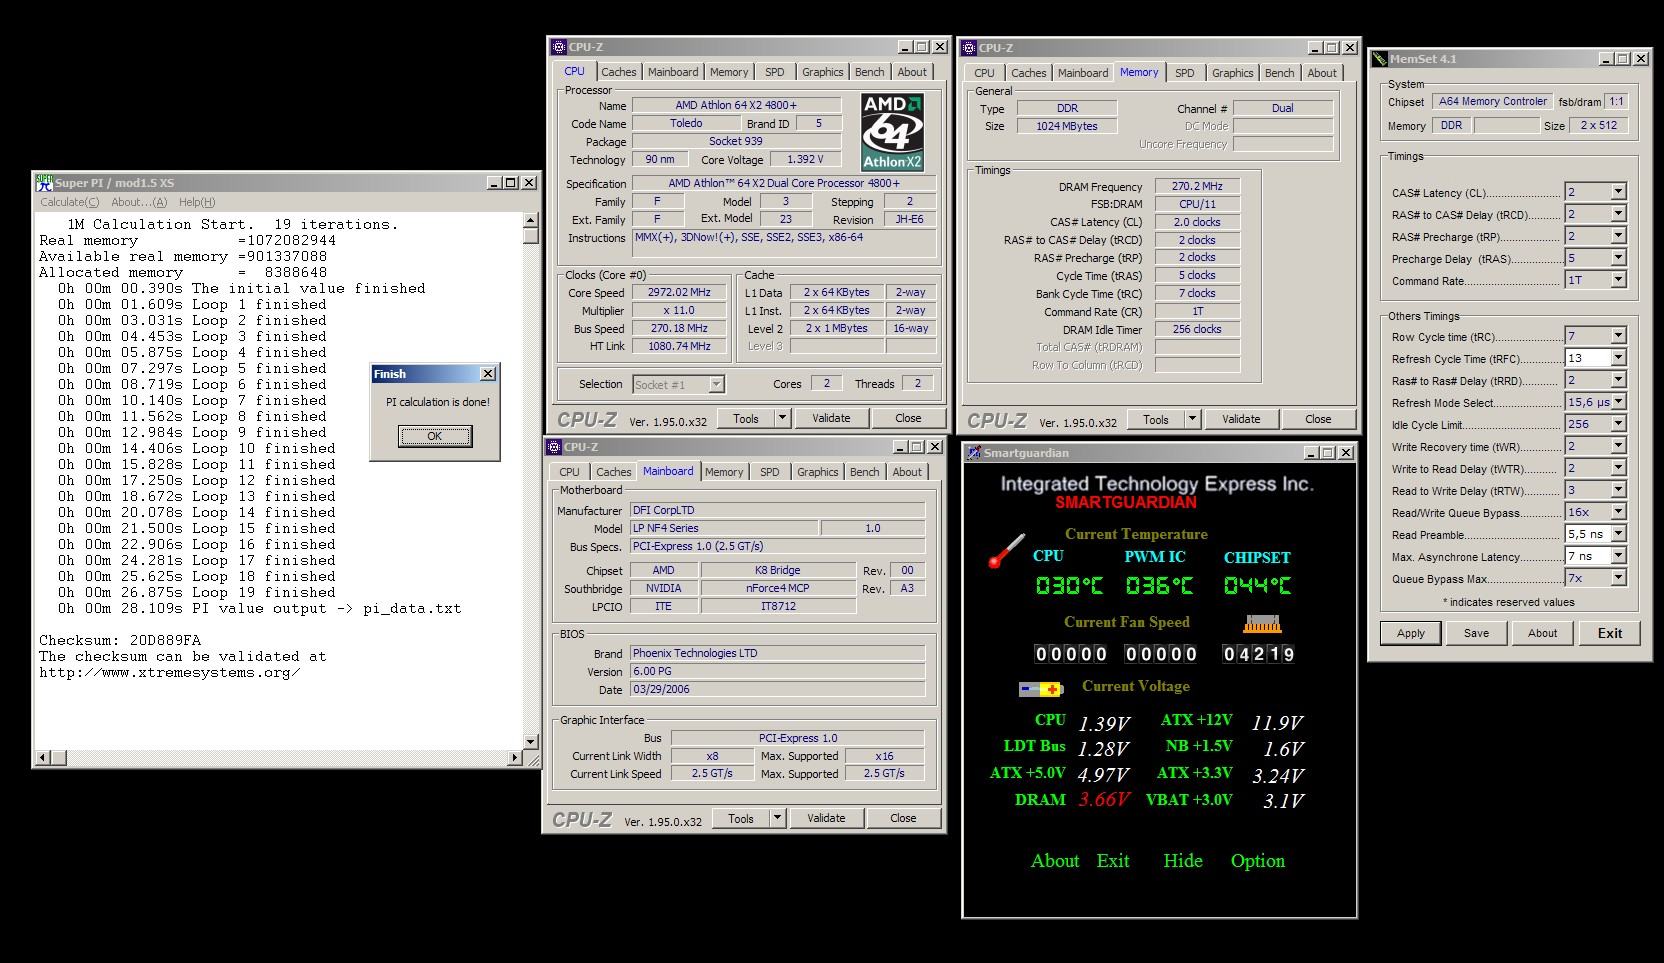Viewport: 1664px width, 963px height.
Task: Open RAS# to CAS# Delay dropdown in MemSet
Action: [1618, 214]
